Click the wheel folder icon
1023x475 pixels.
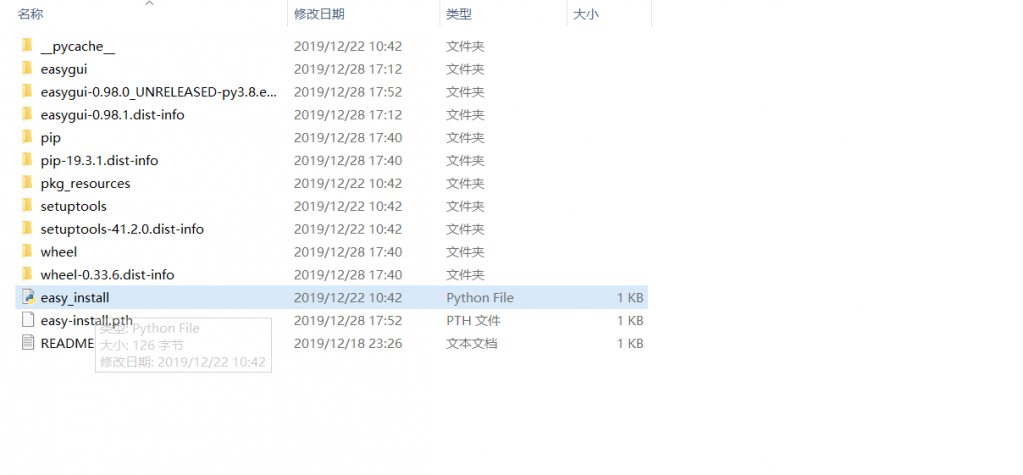27,251
